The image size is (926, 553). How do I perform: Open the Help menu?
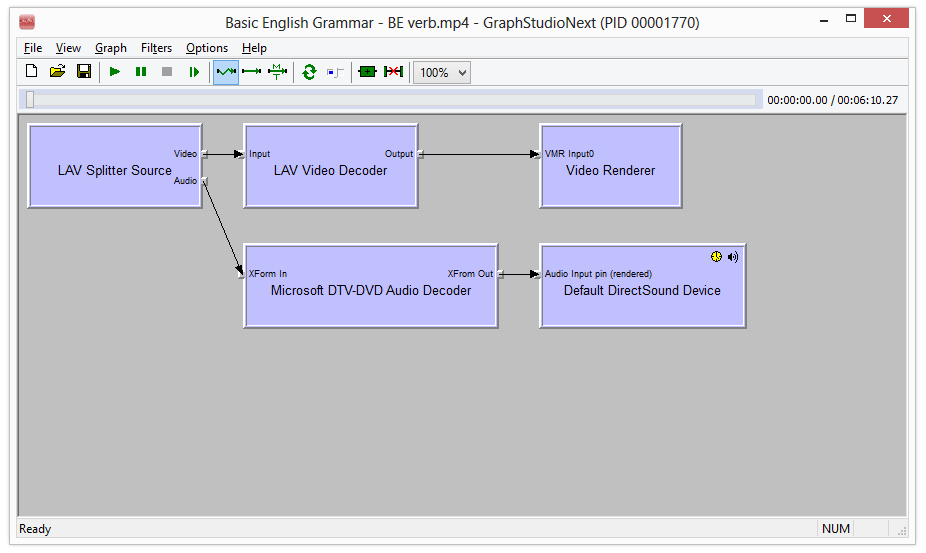pyautogui.click(x=254, y=48)
